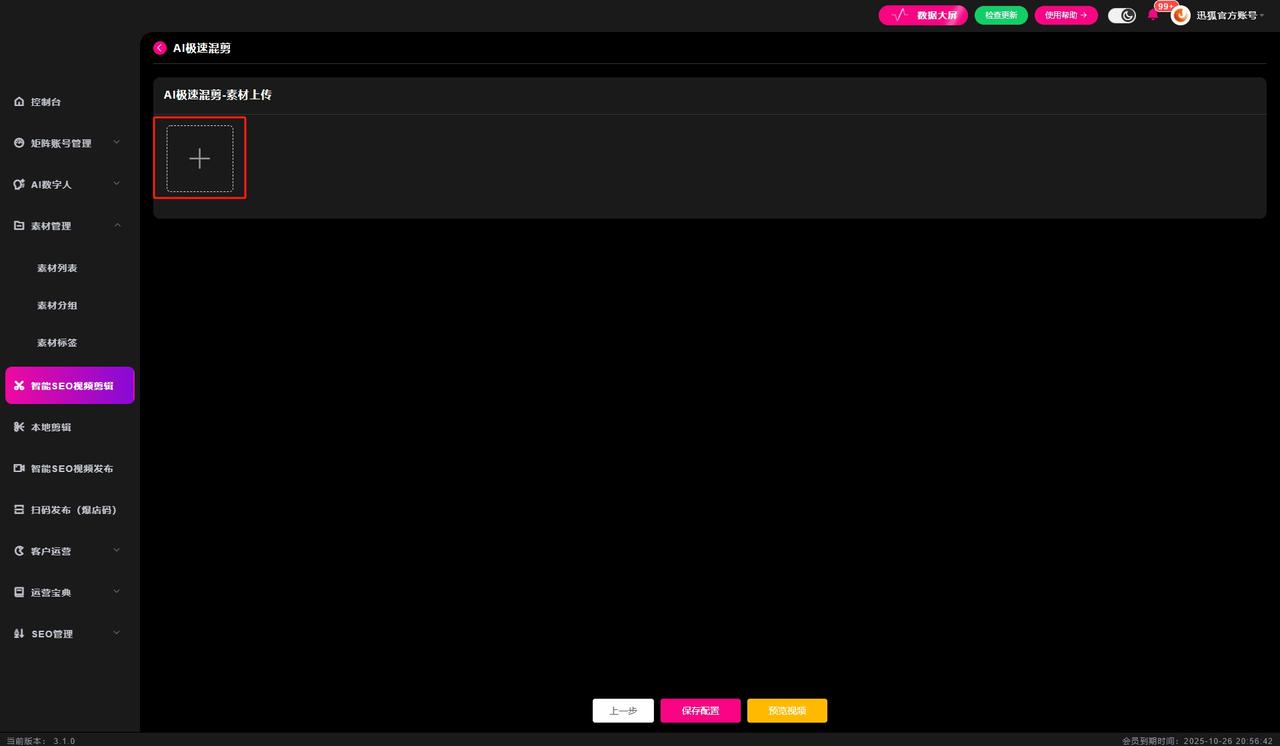Screen dimensions: 1280x746
Task: Click the pink back arrow beside AI极速混剪
Action: click(160, 48)
